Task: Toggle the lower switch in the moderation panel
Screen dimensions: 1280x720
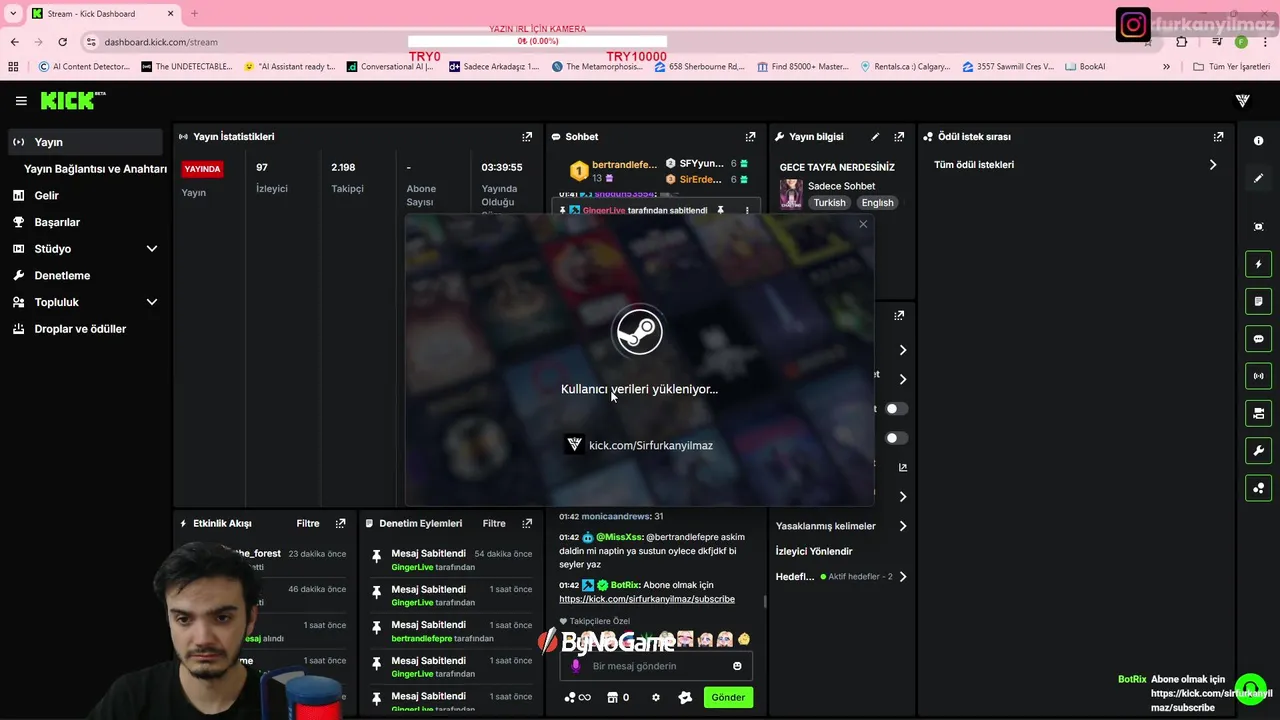Action: pos(896,438)
